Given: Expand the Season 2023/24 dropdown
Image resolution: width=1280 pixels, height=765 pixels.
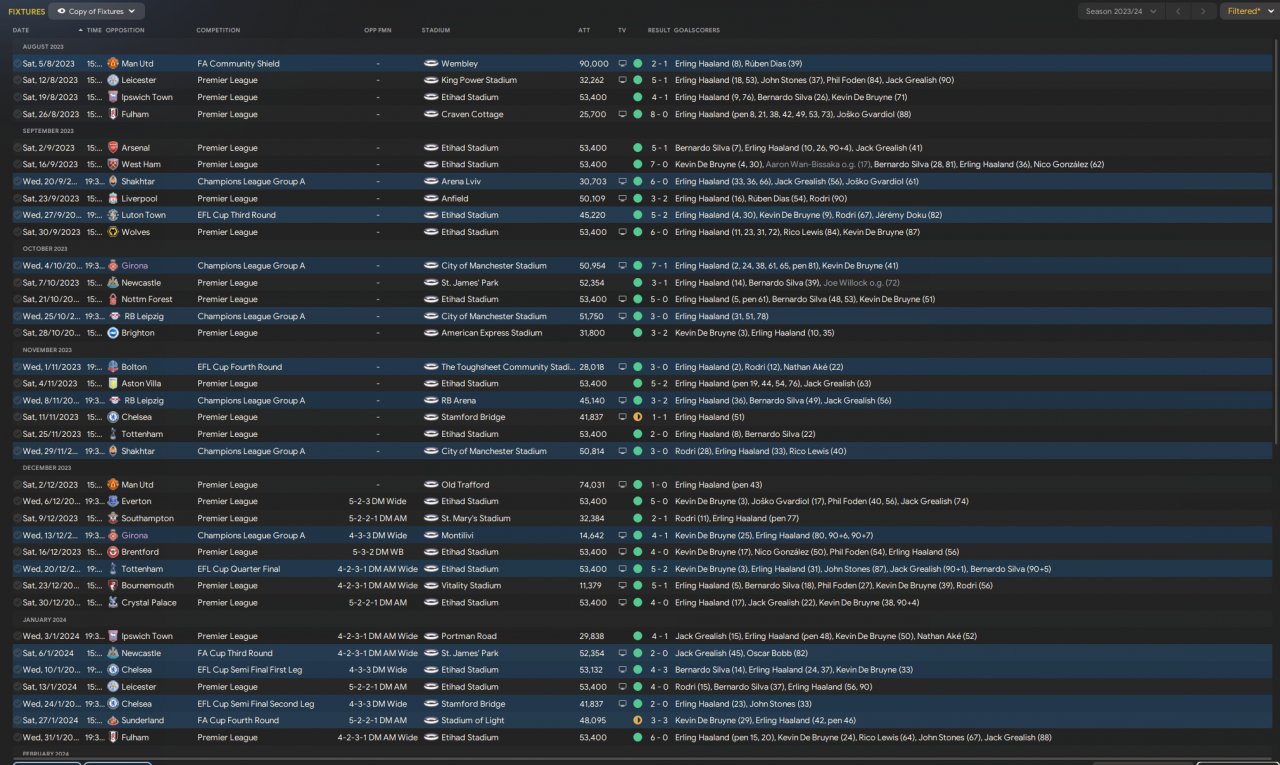Looking at the screenshot, I should pos(1122,11).
